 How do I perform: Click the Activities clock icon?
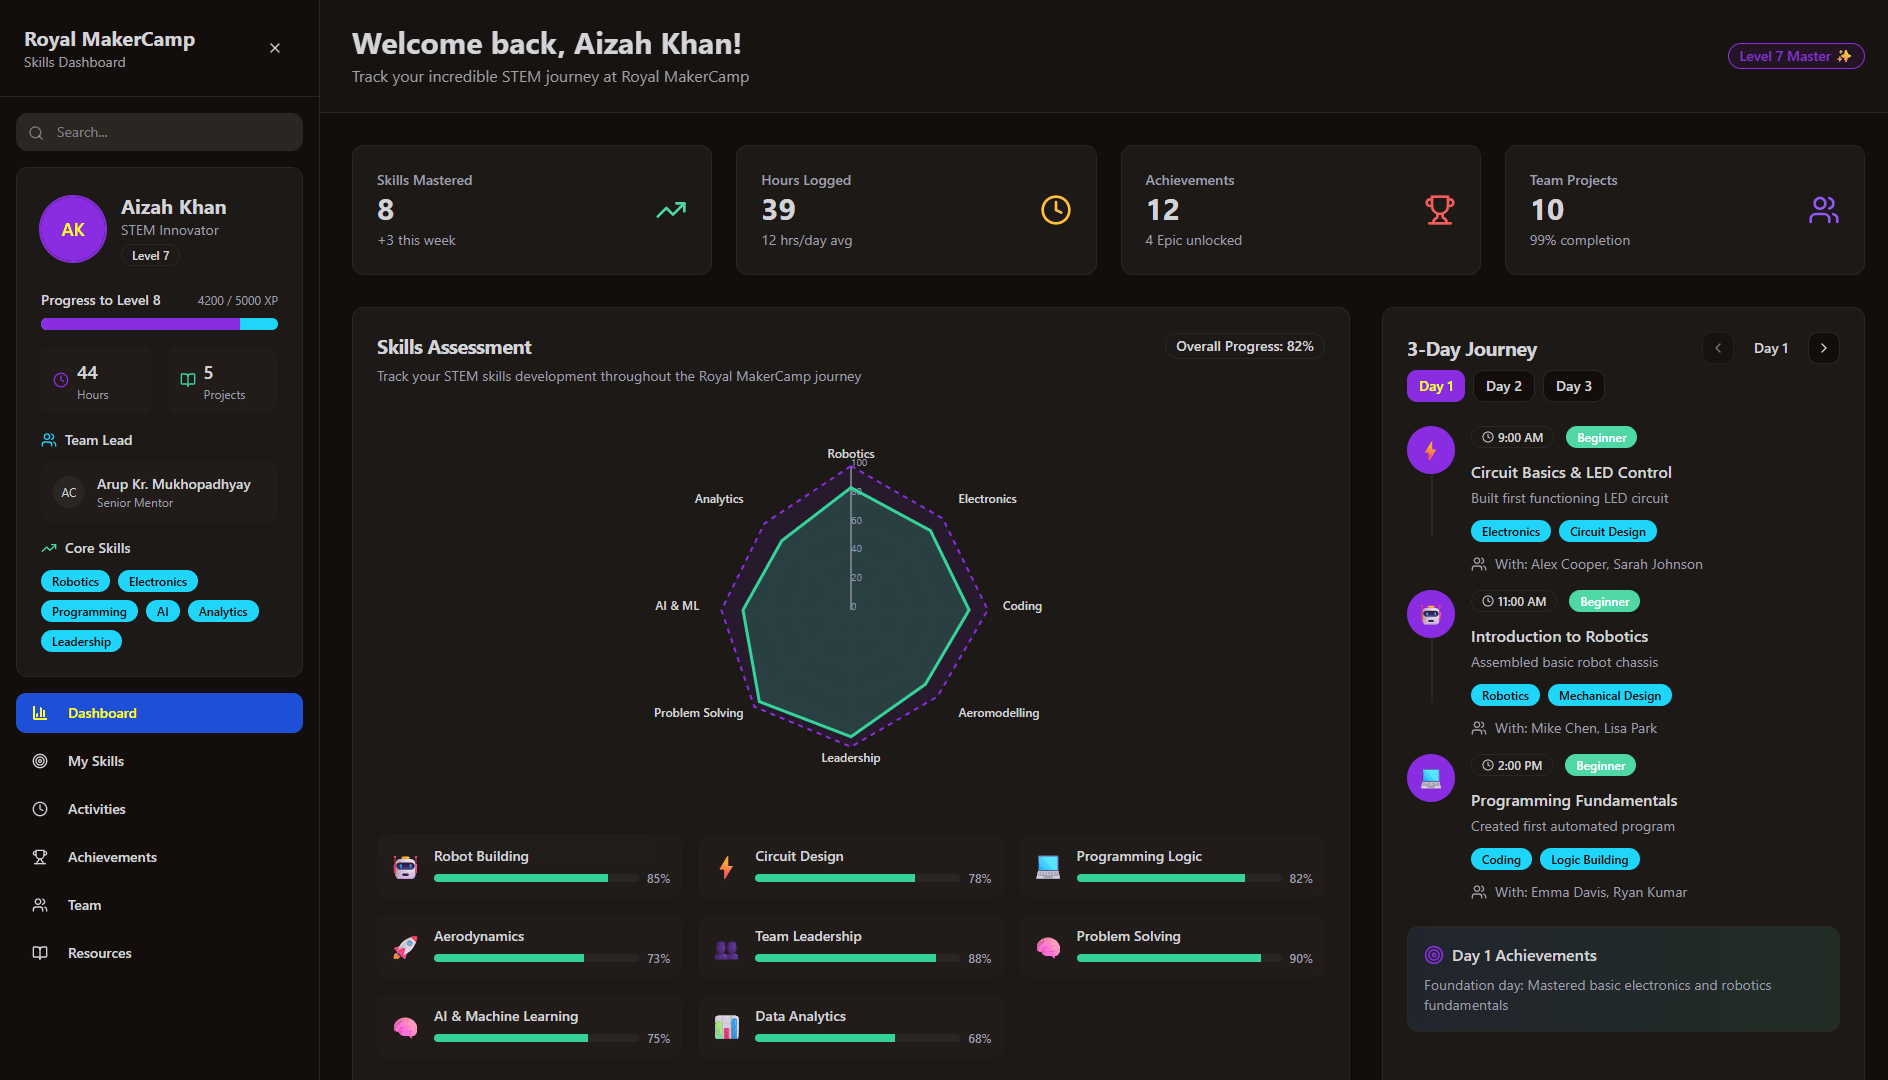pyautogui.click(x=40, y=808)
